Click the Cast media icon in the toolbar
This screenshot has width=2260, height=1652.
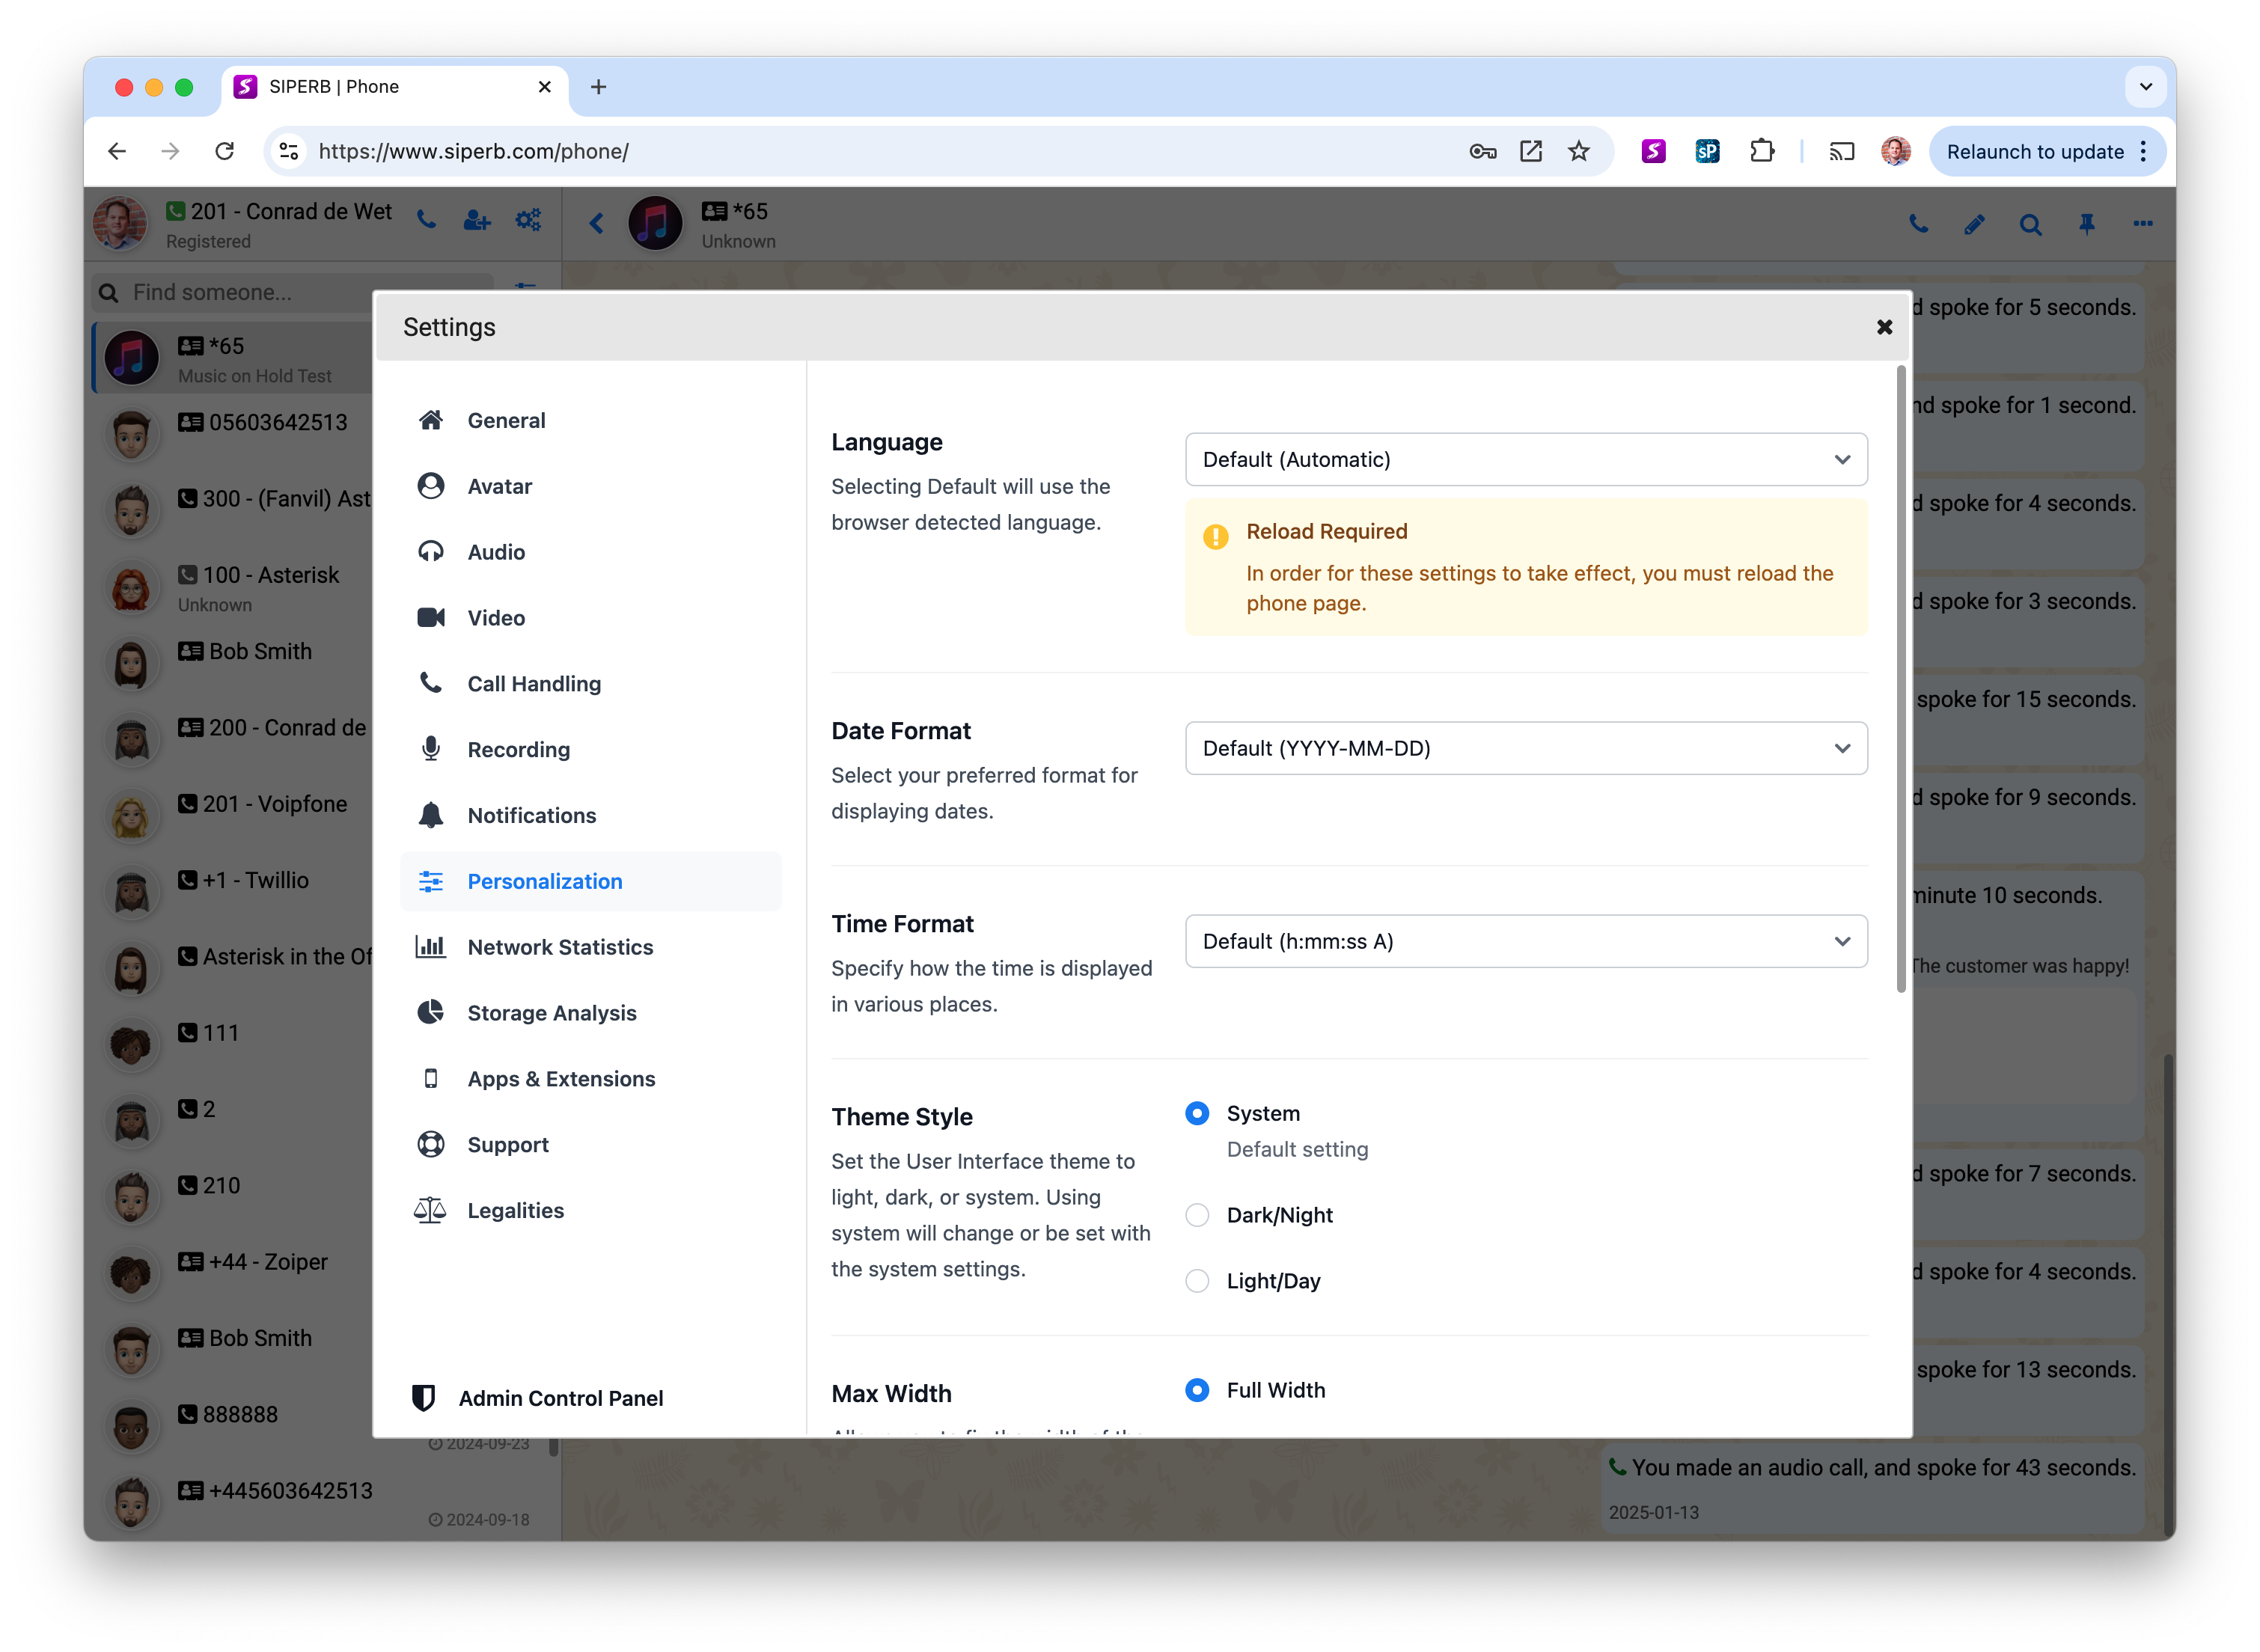pyautogui.click(x=1842, y=151)
